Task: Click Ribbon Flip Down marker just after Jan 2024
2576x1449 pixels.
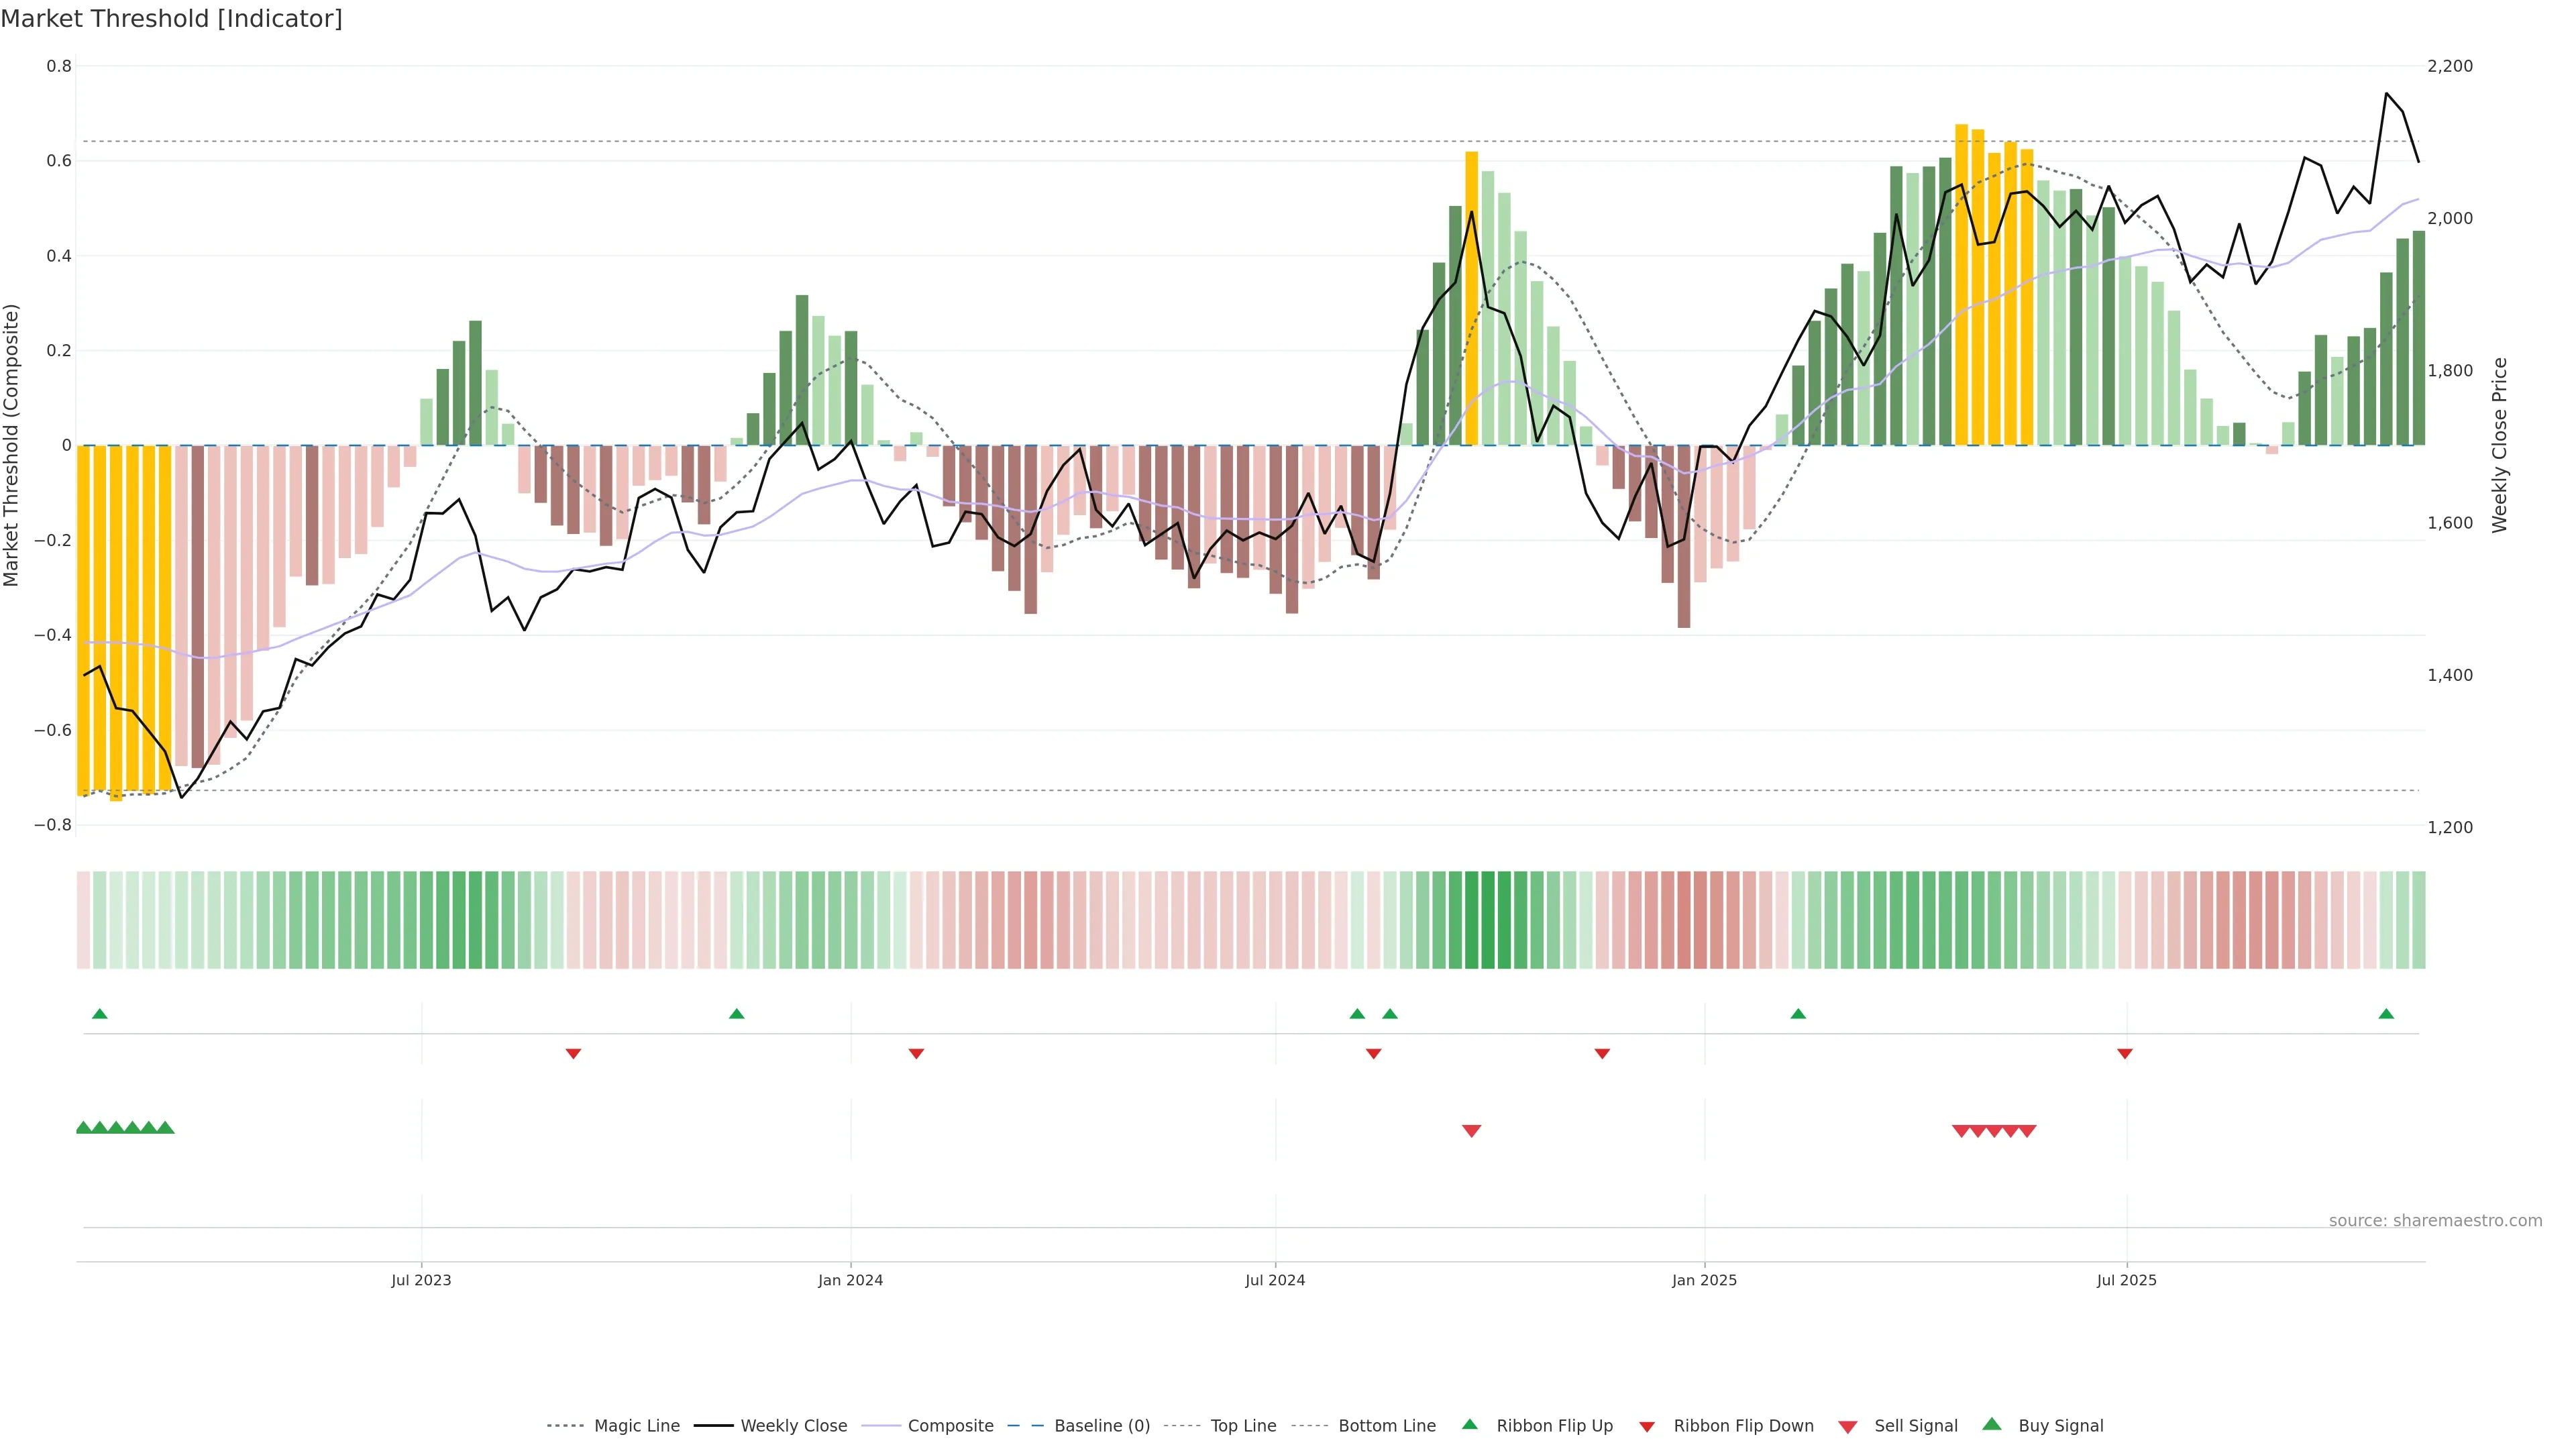Action: [916, 1054]
